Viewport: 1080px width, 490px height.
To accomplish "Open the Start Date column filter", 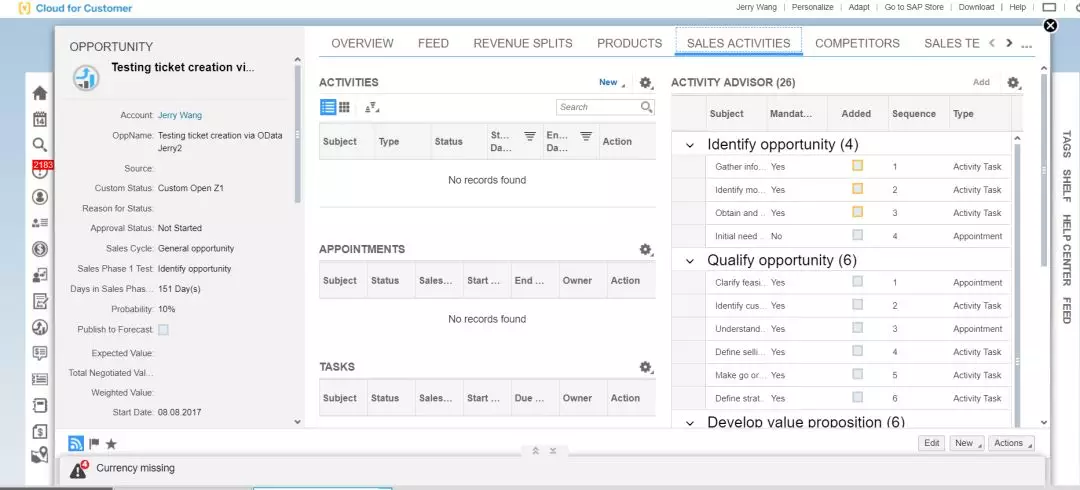I will [x=530, y=136].
